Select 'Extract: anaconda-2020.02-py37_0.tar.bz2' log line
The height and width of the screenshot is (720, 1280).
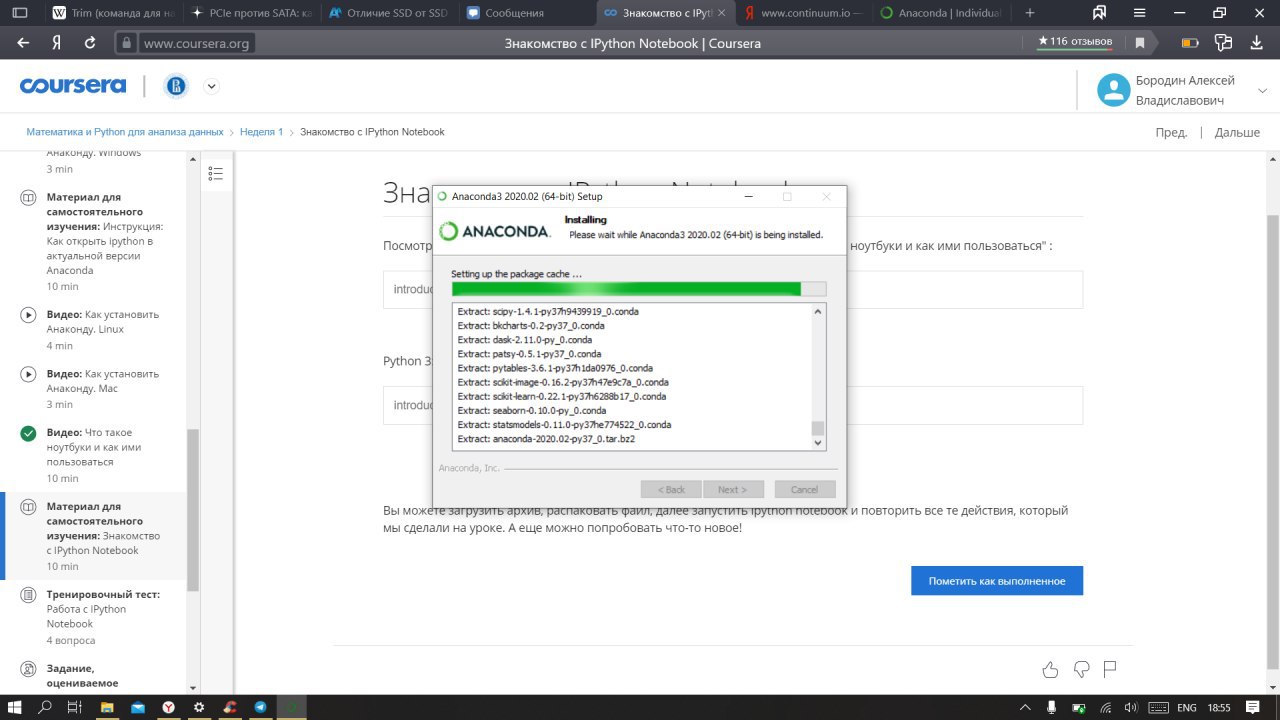pos(546,439)
